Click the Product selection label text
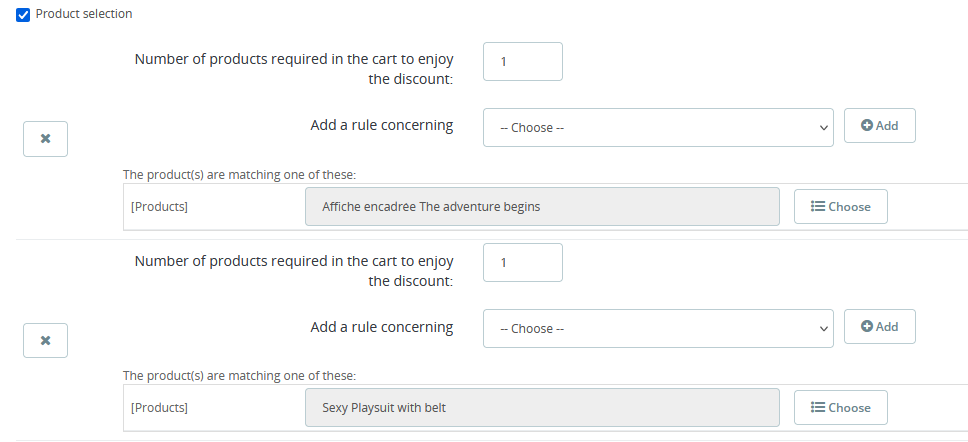Viewport: 968px width, 442px height. 84,15
